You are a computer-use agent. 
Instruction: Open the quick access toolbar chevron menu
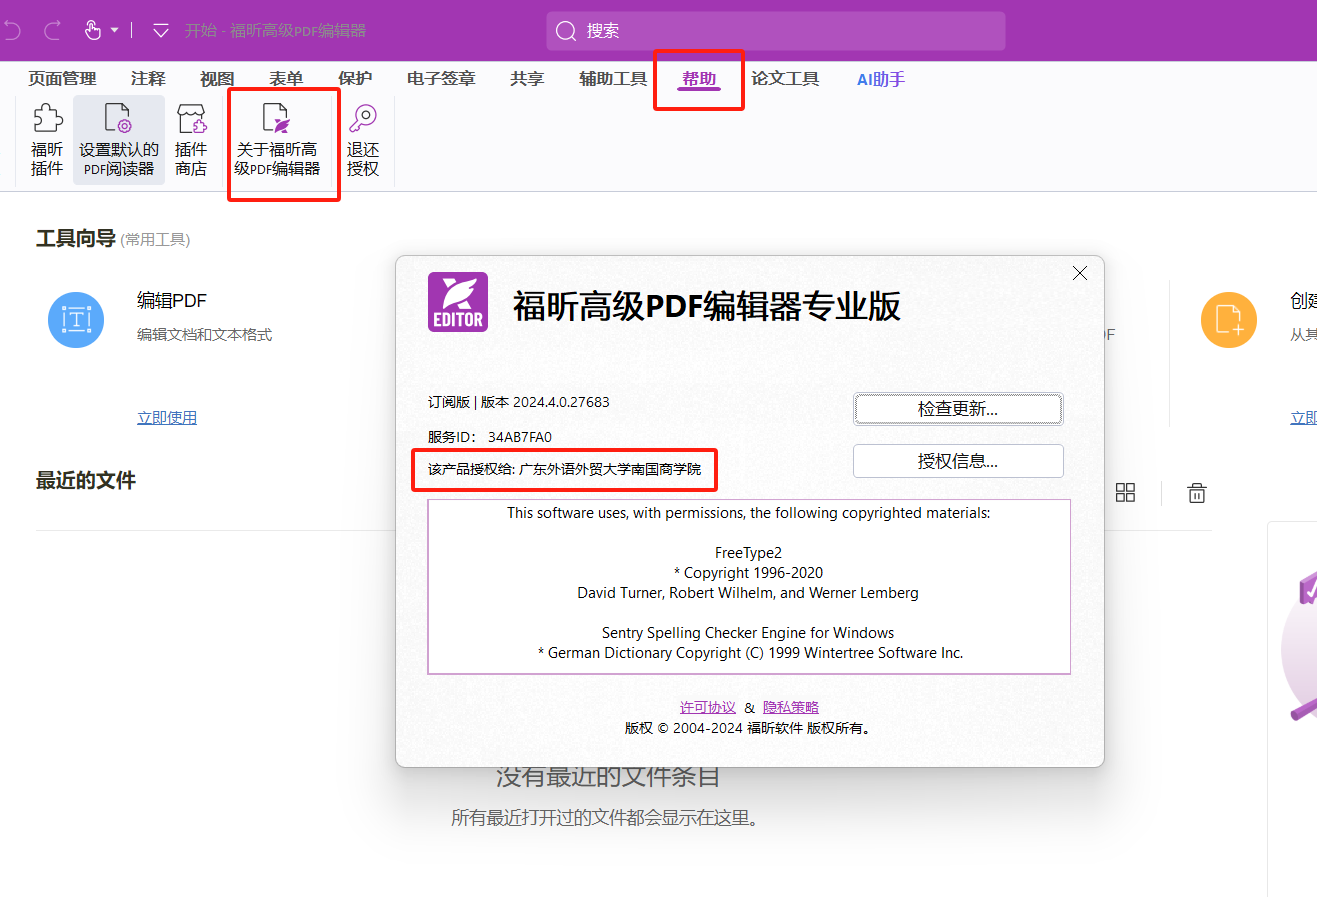pos(160,30)
